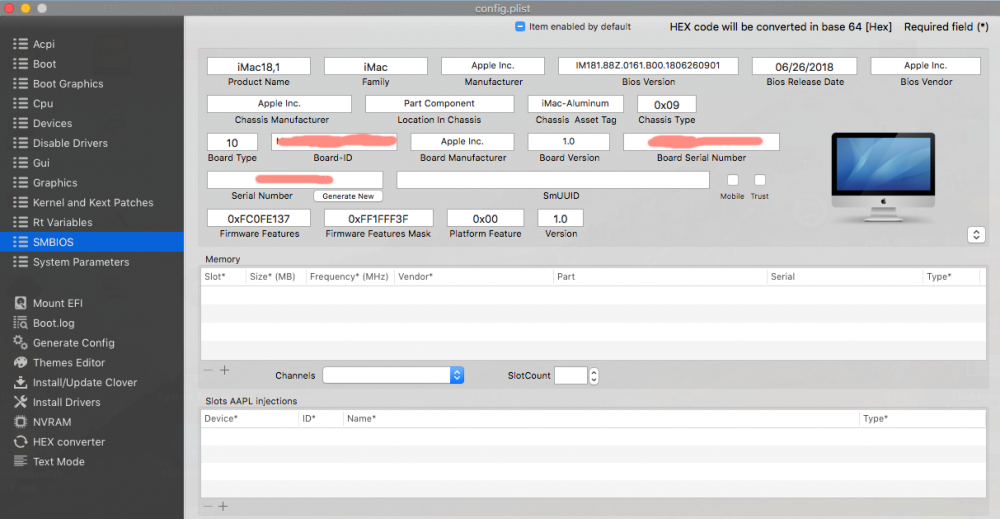Open System Parameters section
This screenshot has height=519, width=1000.
(81, 261)
